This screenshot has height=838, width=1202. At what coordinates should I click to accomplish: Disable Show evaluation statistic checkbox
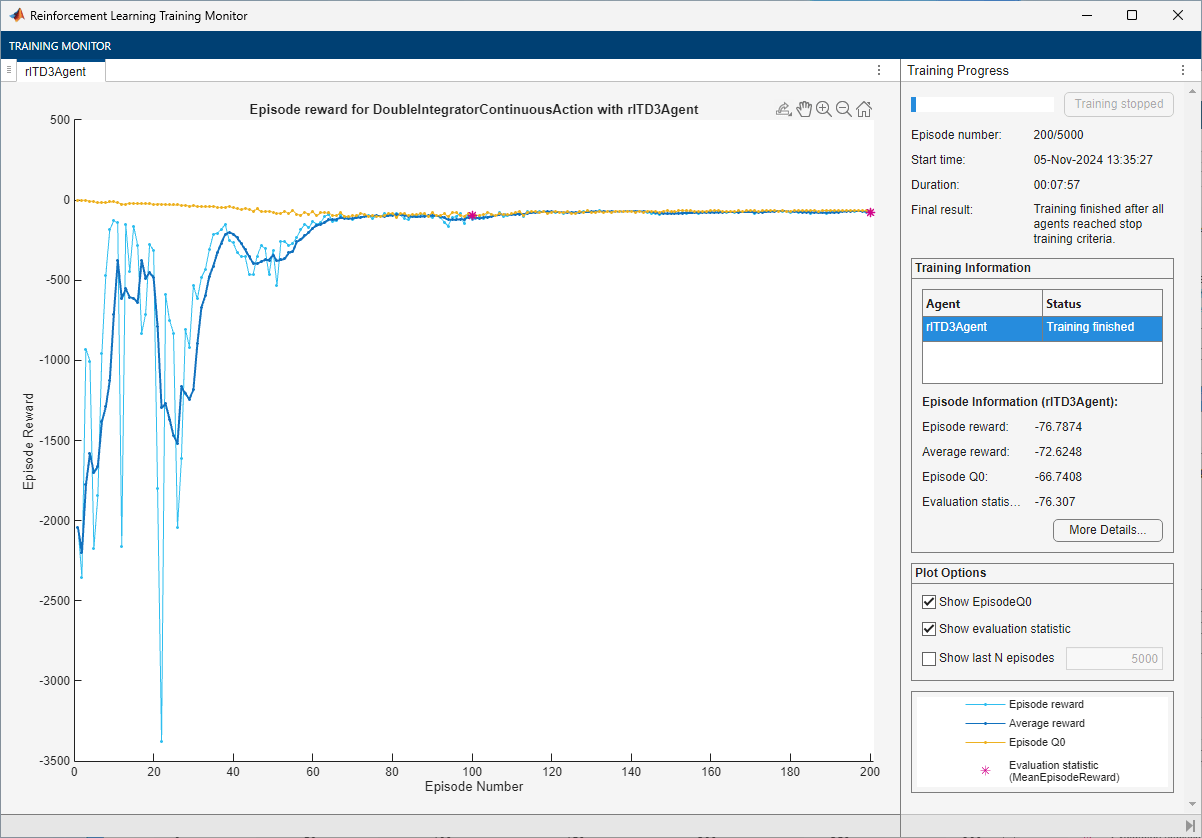point(929,629)
